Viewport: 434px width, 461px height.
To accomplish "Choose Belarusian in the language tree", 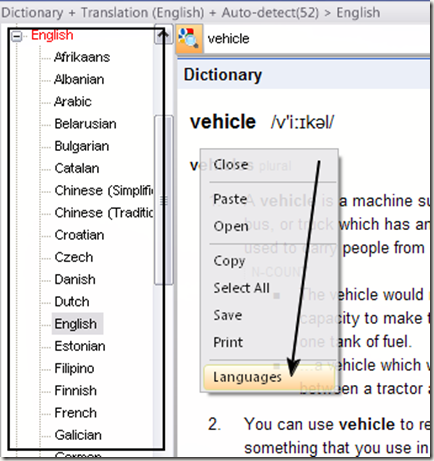I will coord(85,124).
